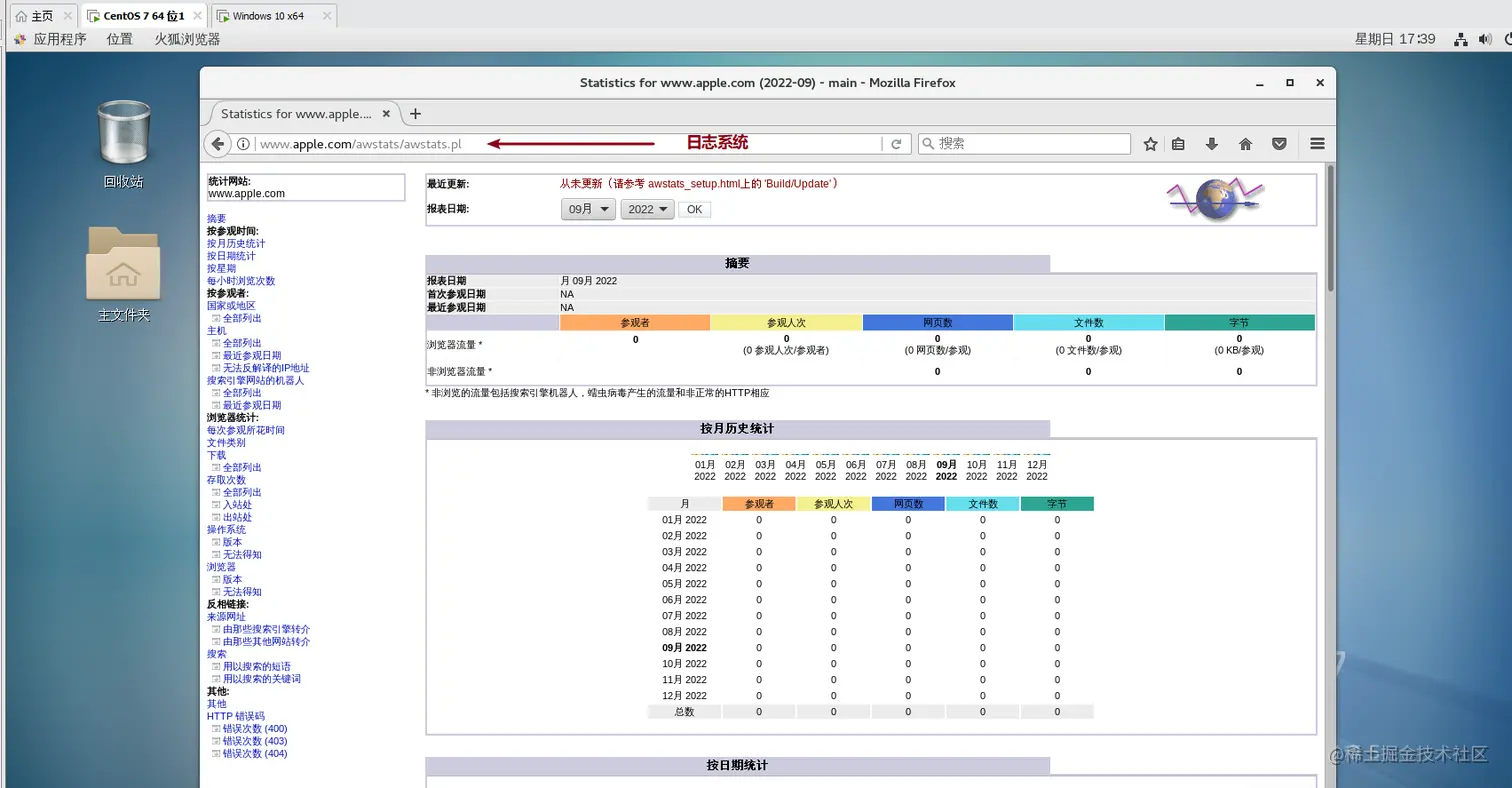1512x788 pixels.
Task: Open the 入站处 sidebar link
Action: click(x=237, y=505)
